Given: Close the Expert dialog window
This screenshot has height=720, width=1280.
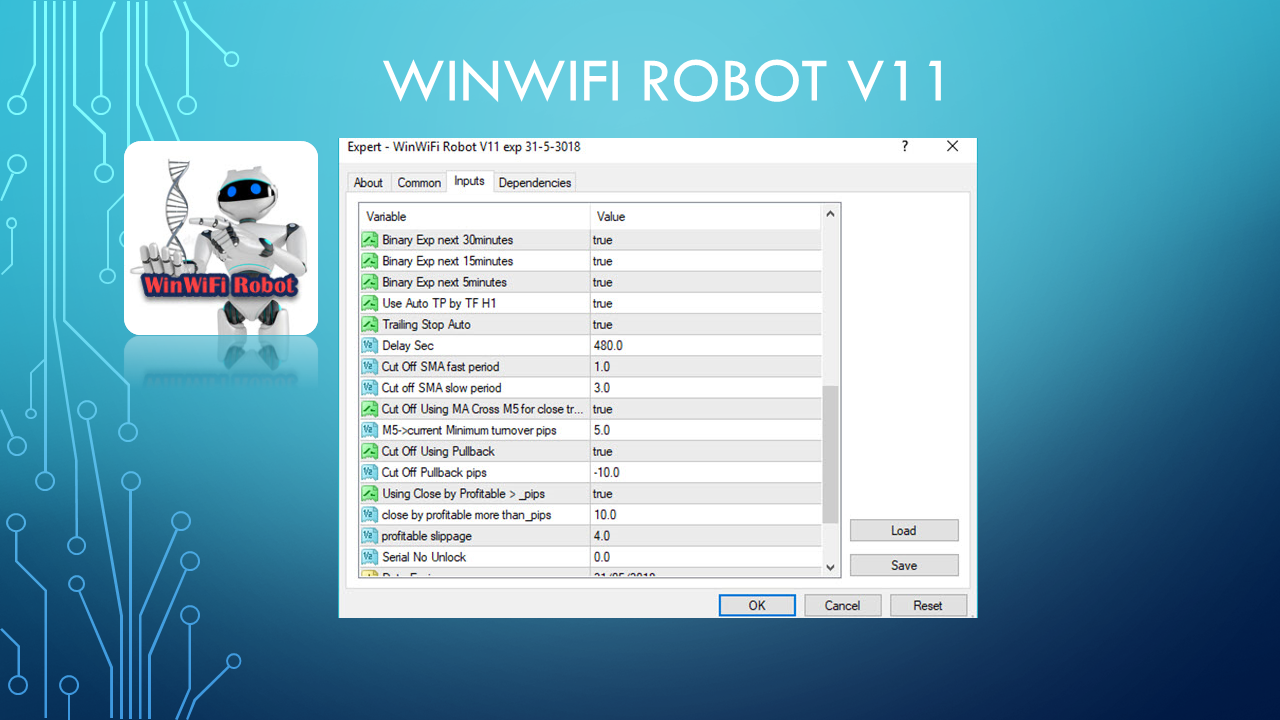Looking at the screenshot, I should pyautogui.click(x=953, y=146).
